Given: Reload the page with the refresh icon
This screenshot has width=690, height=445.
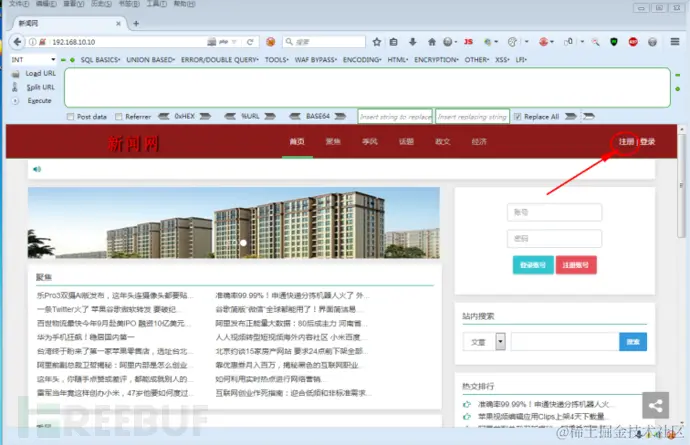Looking at the screenshot, I should coord(250,42).
